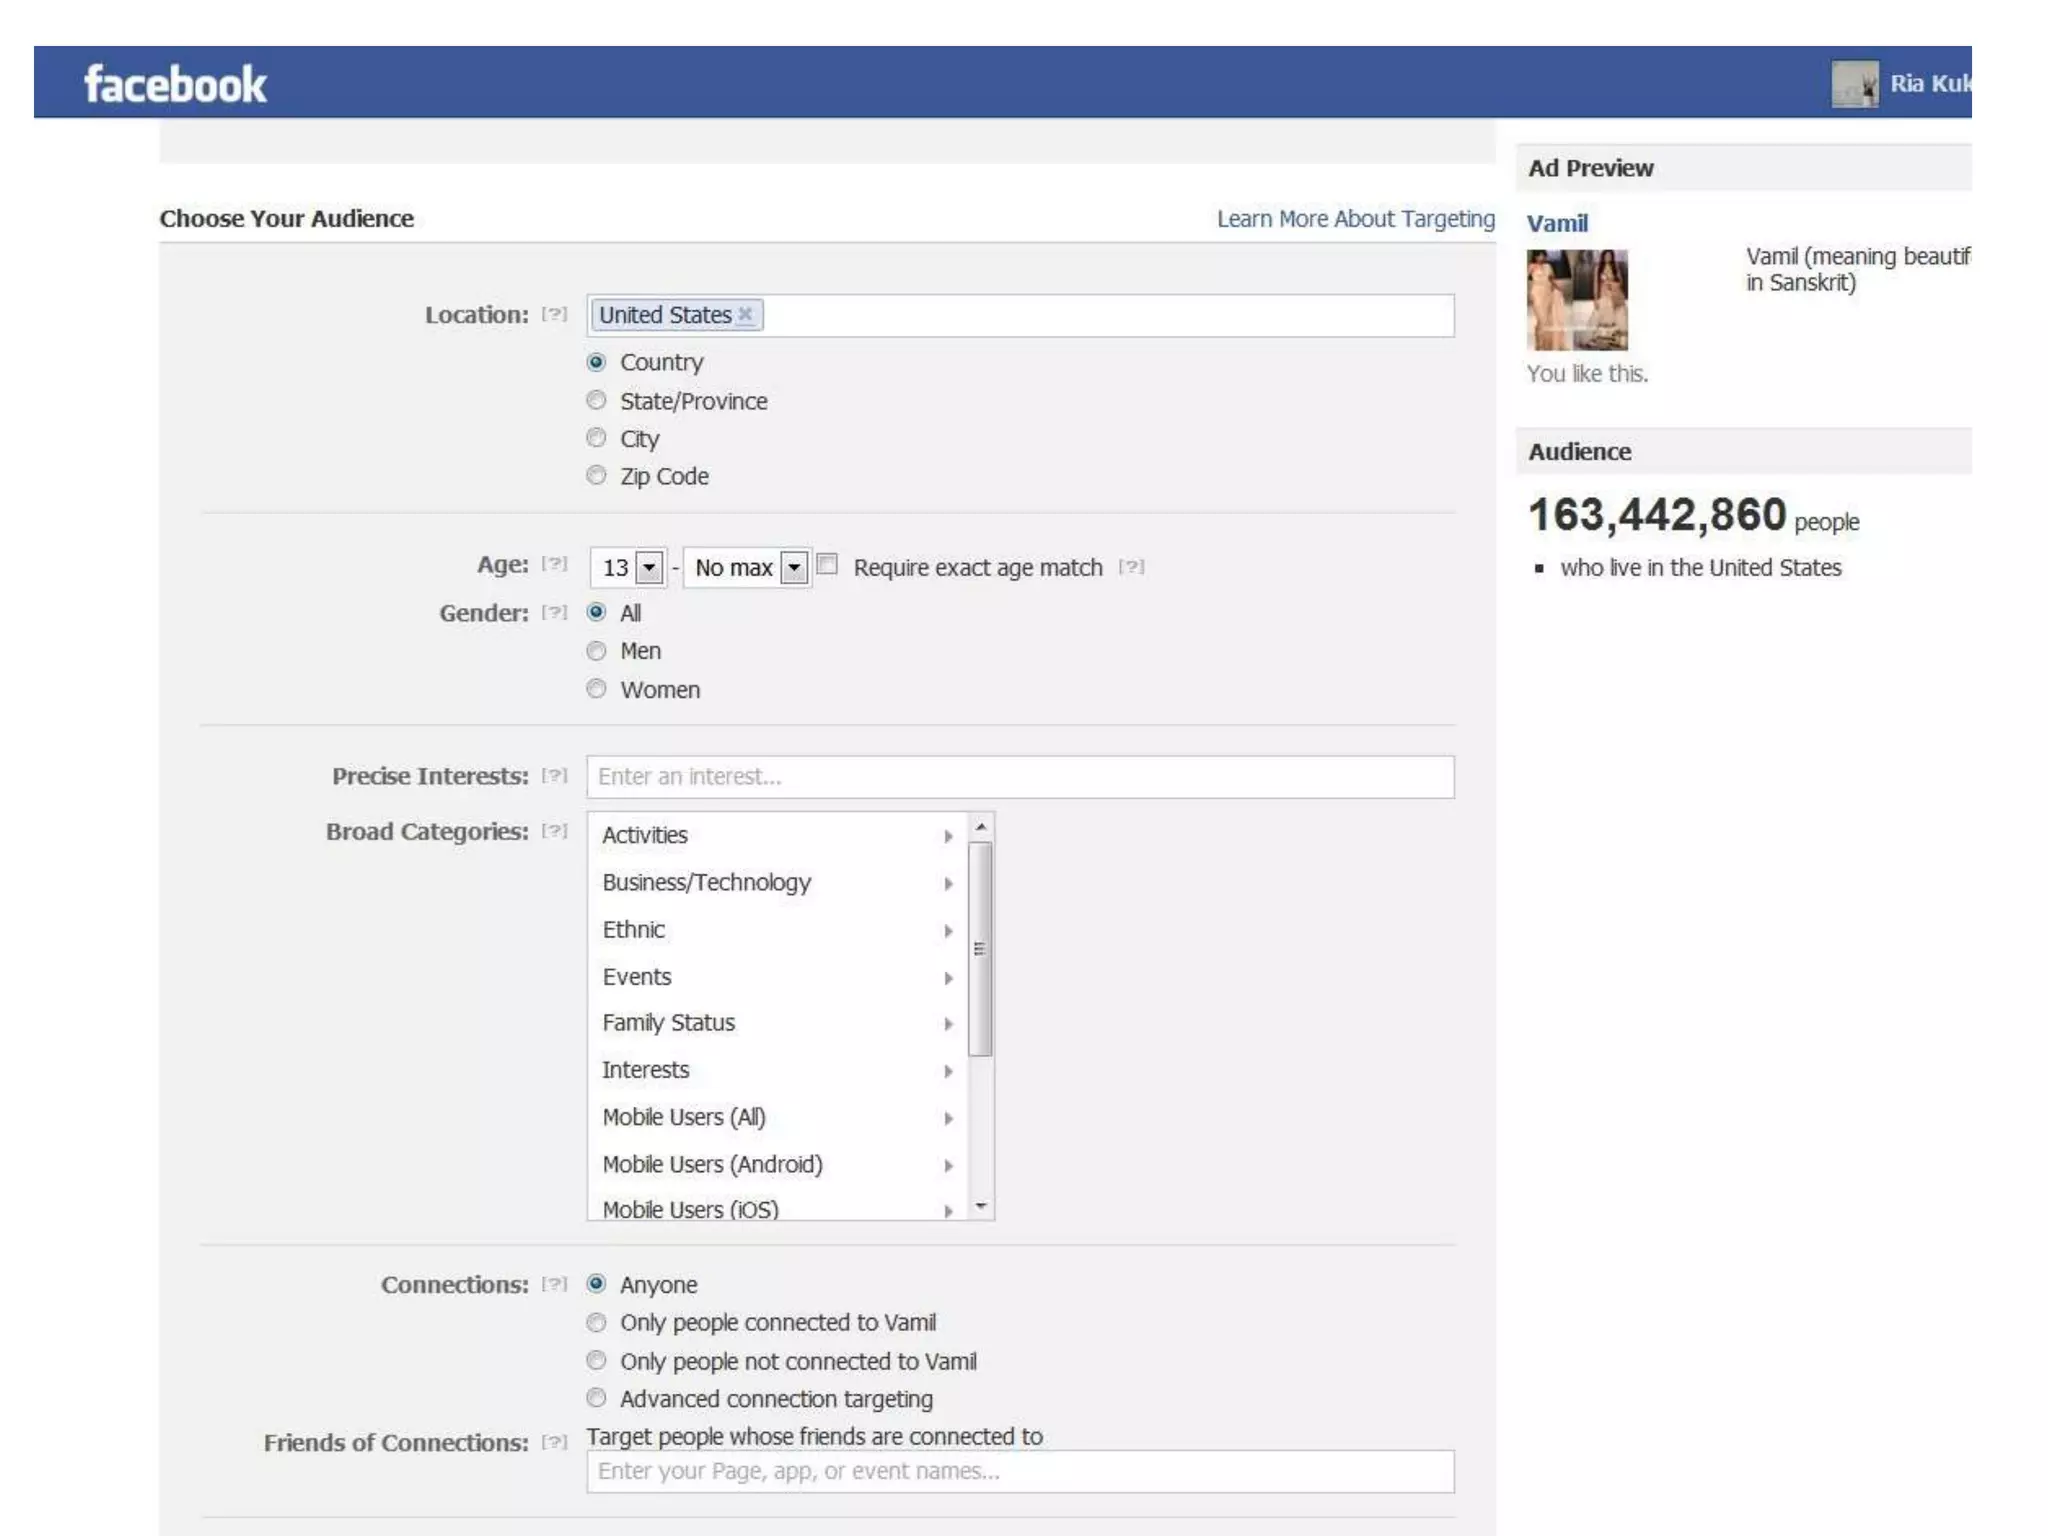Viewport: 2048px width, 1536px height.
Task: Click help icon for exact age match
Action: point(1131,567)
